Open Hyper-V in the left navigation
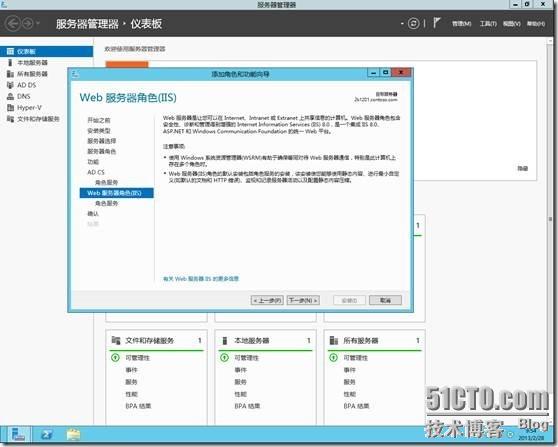 (x=30, y=107)
